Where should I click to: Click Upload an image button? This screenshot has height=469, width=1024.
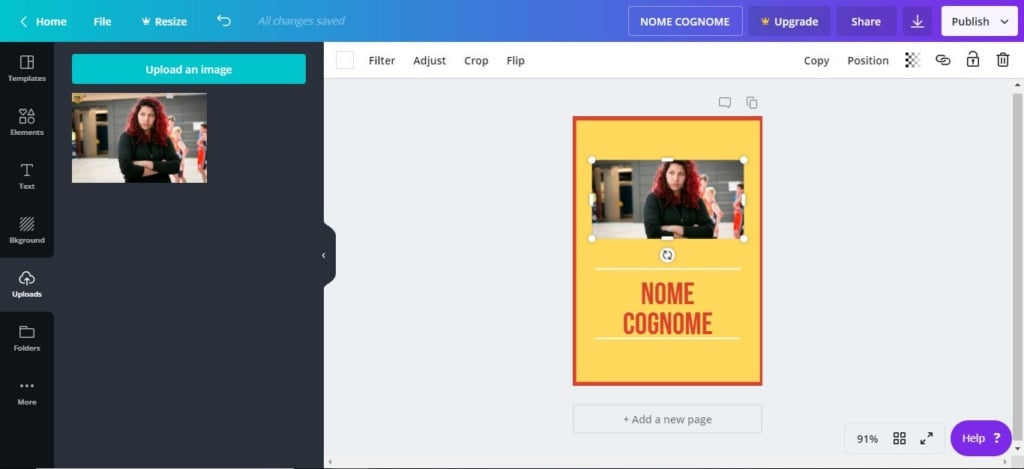(189, 69)
